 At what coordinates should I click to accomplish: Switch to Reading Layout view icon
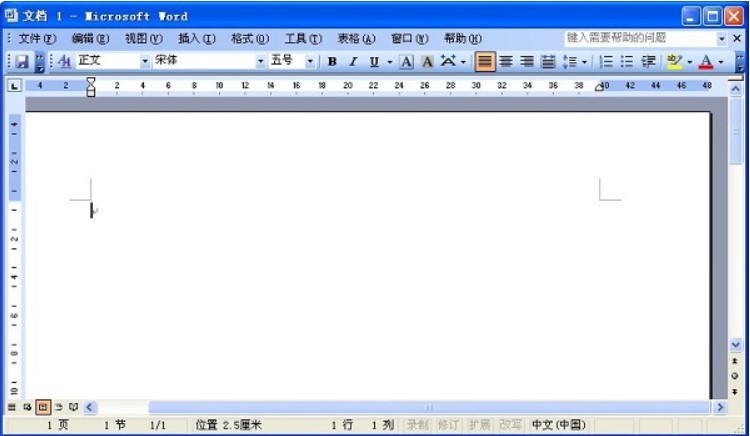(73, 407)
